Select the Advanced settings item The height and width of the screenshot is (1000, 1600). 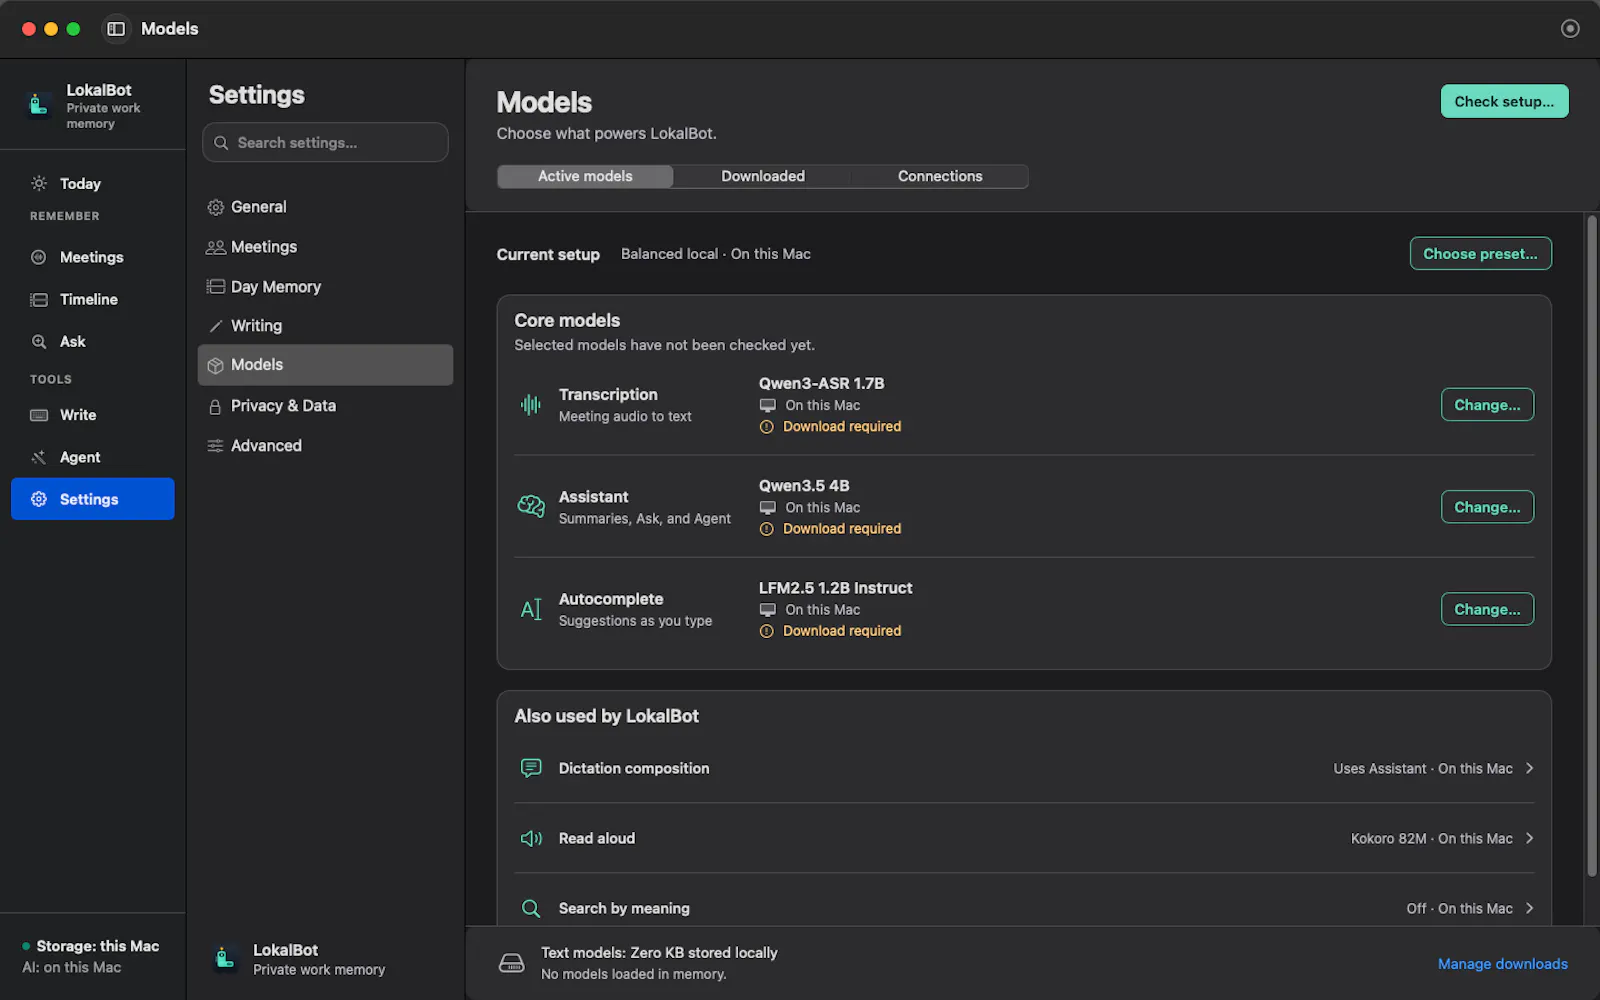coord(325,446)
